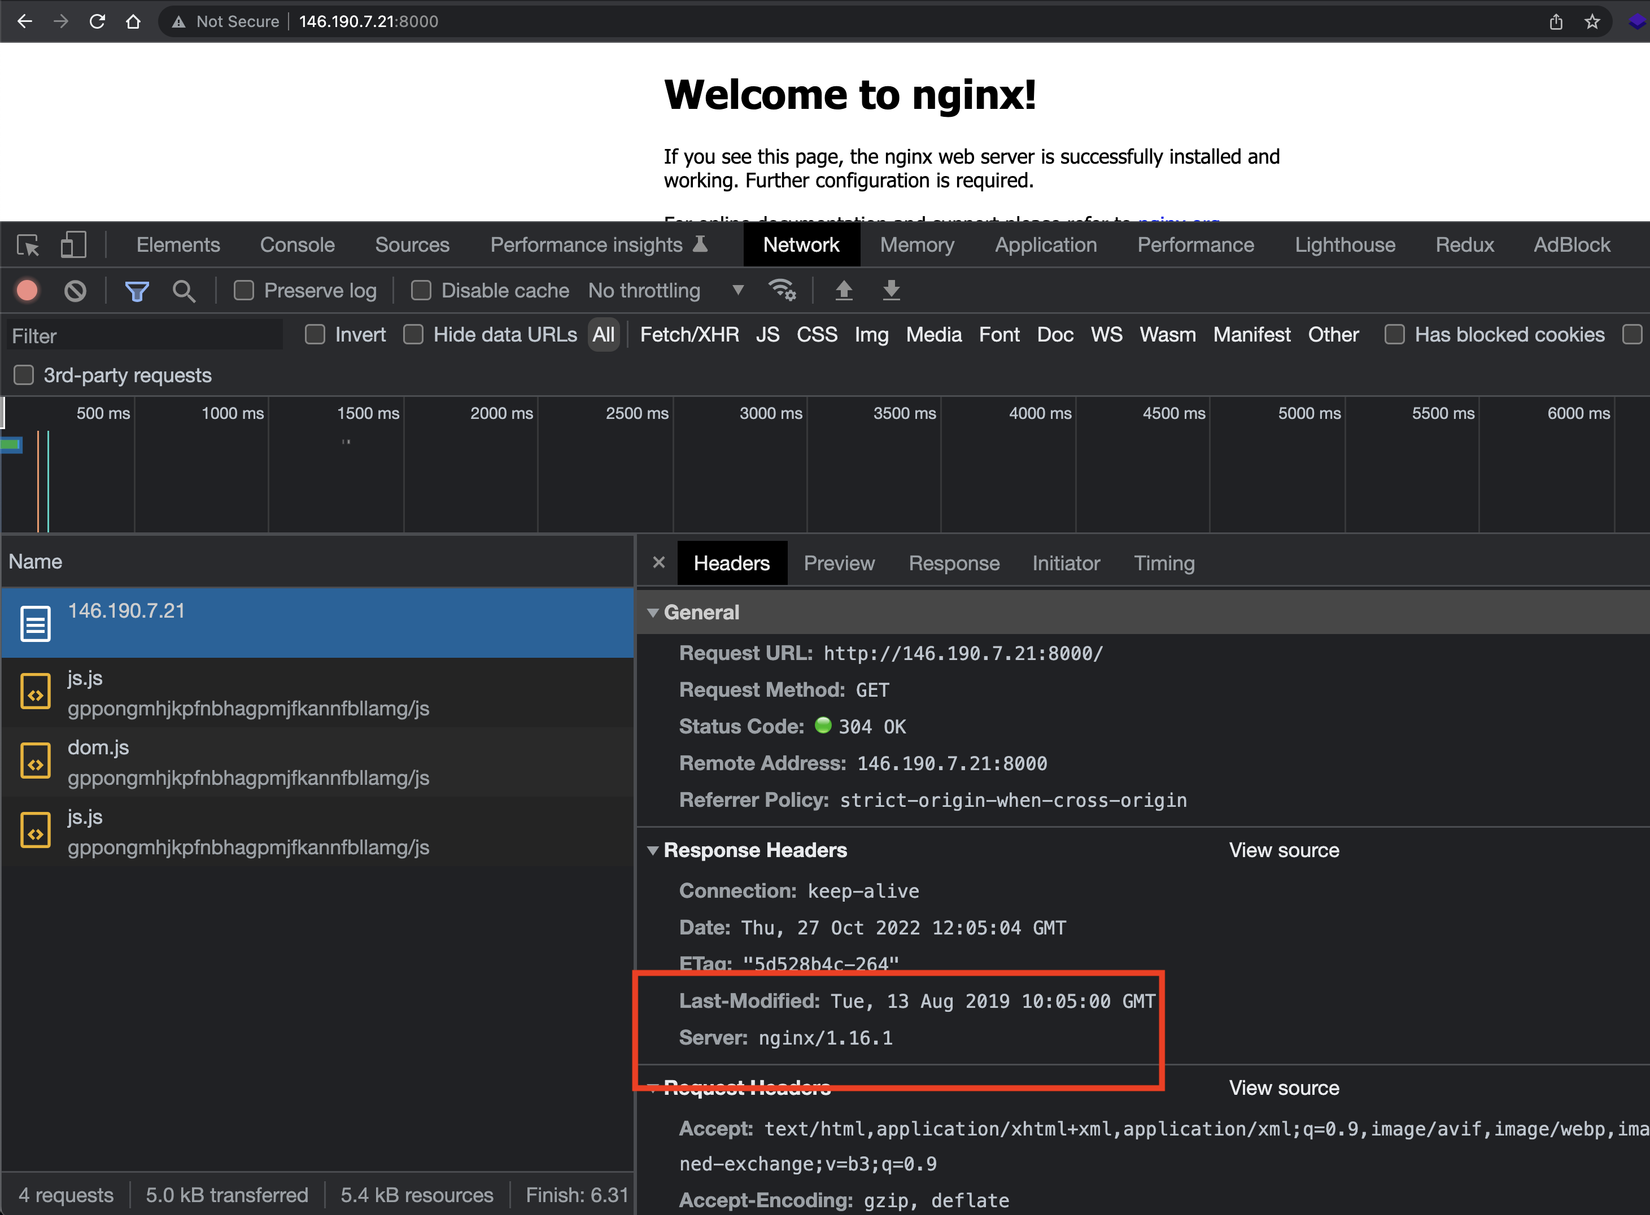Open the Redux tab
Viewport: 1650px width, 1215px height.
click(x=1465, y=245)
